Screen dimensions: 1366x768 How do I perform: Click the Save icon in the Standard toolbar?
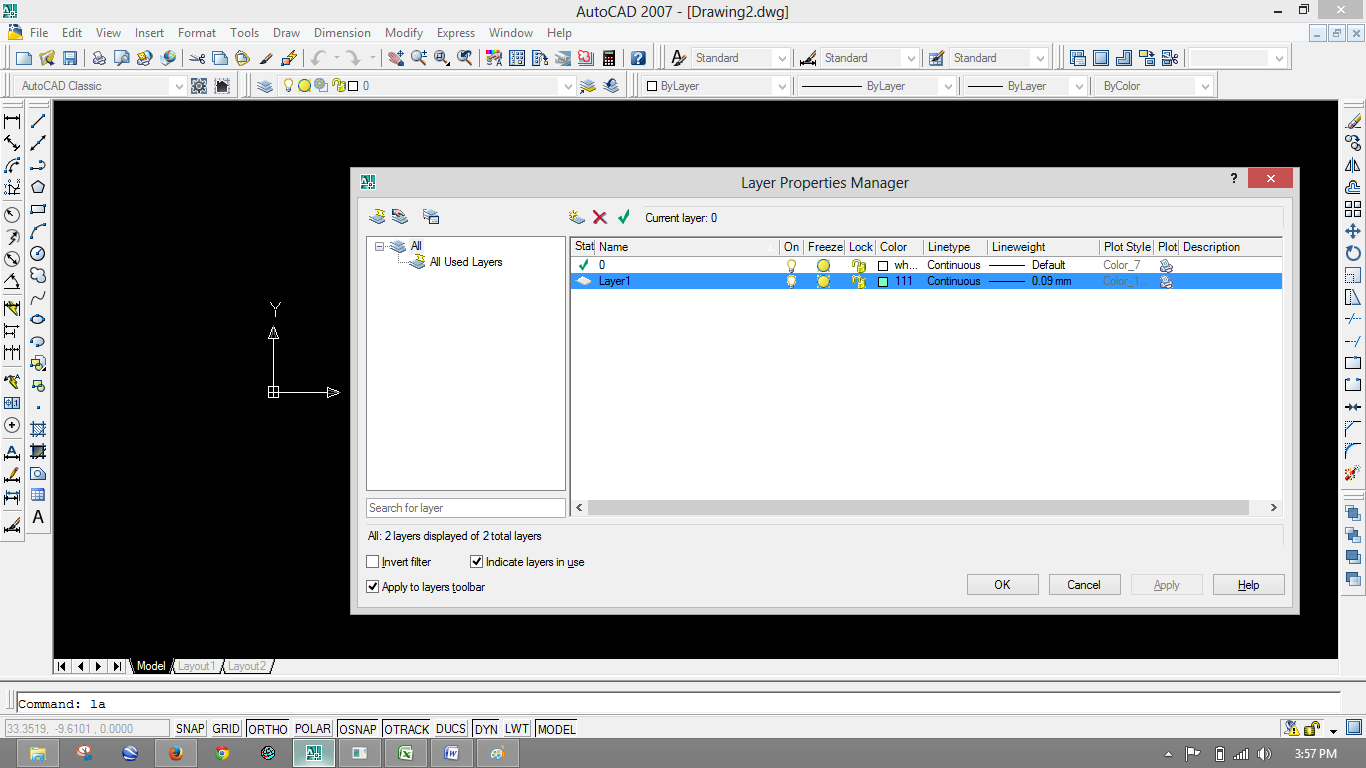[x=70, y=58]
